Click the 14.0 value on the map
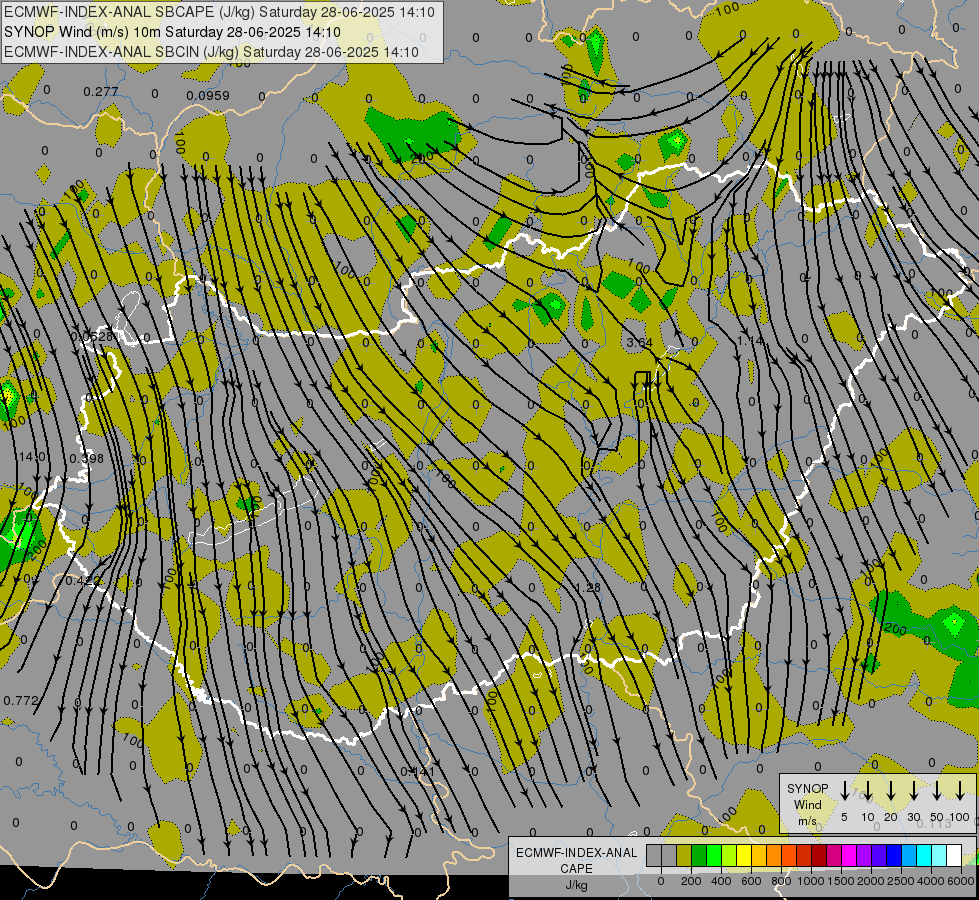This screenshot has width=979, height=900. coord(32,457)
